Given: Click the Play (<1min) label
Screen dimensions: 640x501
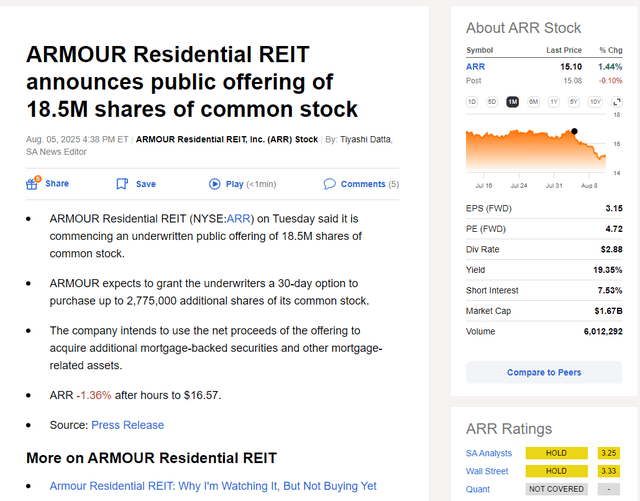Looking at the screenshot, I should [x=251, y=184].
